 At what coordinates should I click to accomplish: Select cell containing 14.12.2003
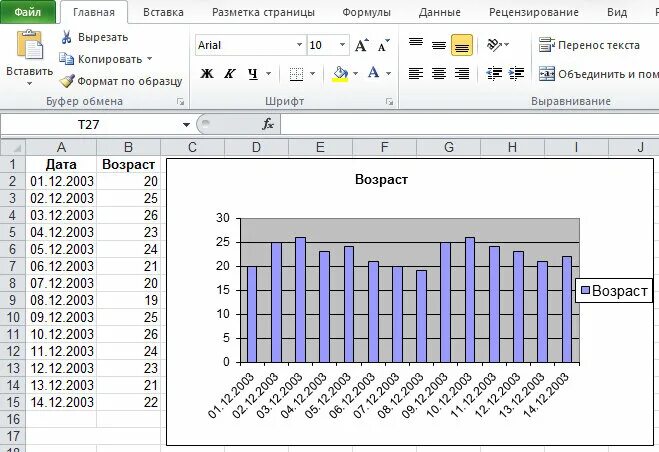[61, 402]
